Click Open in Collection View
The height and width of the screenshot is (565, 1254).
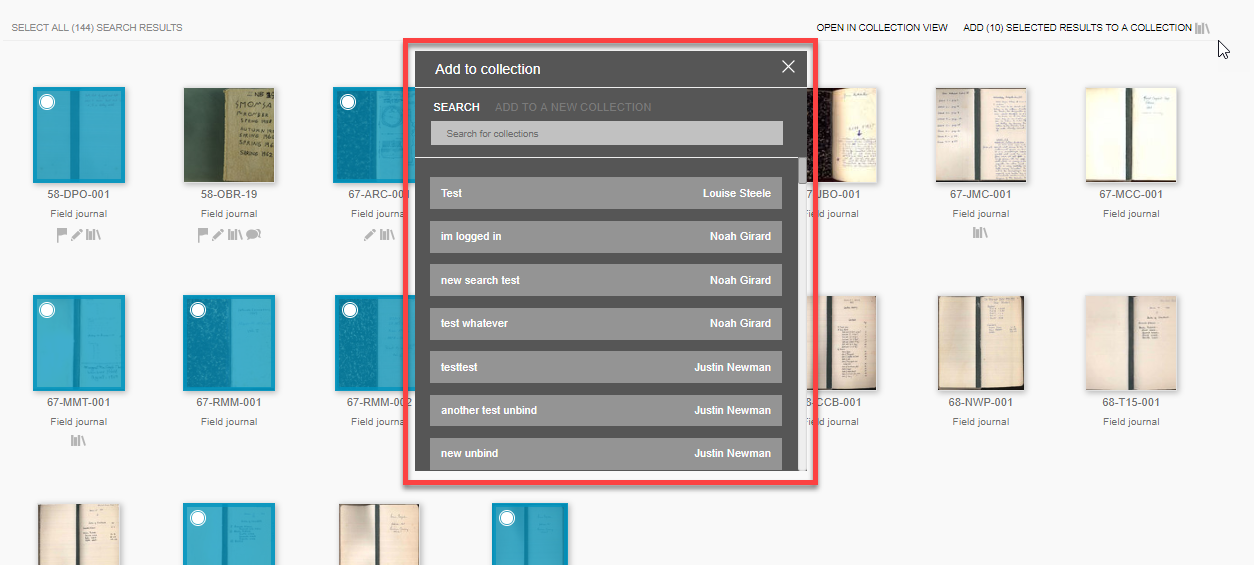click(x=882, y=28)
